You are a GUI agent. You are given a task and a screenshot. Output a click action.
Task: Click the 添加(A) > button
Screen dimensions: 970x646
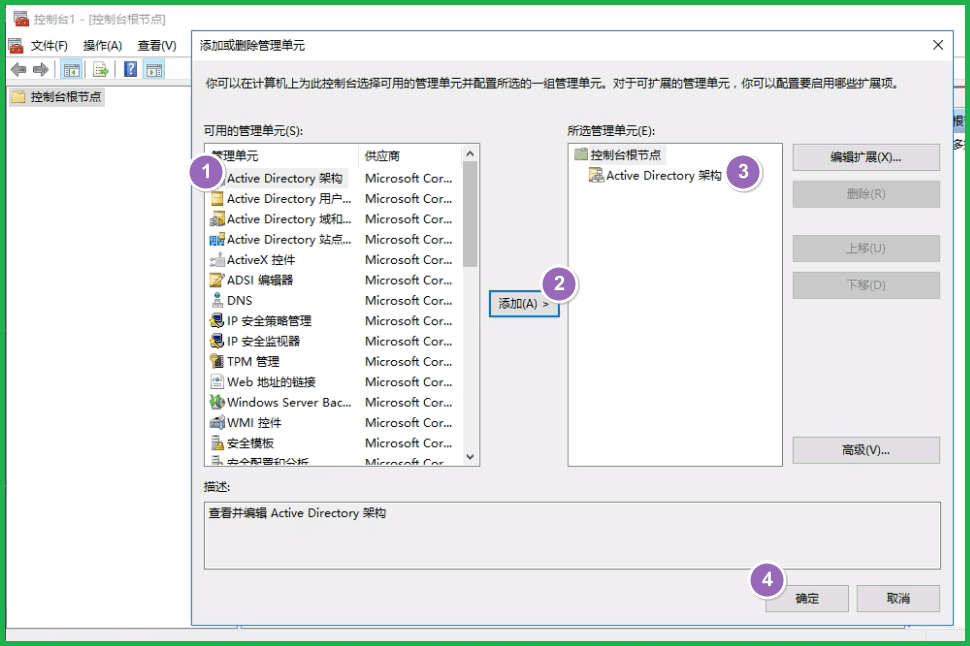tap(524, 304)
